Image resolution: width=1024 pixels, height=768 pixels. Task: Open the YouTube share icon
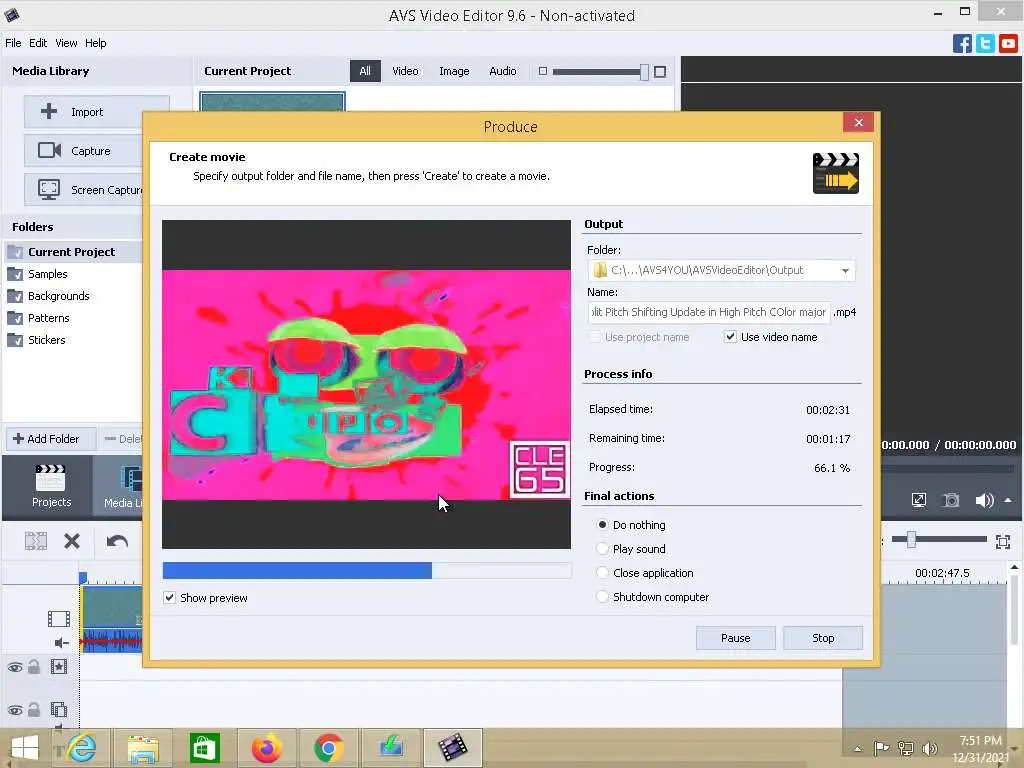[1008, 43]
